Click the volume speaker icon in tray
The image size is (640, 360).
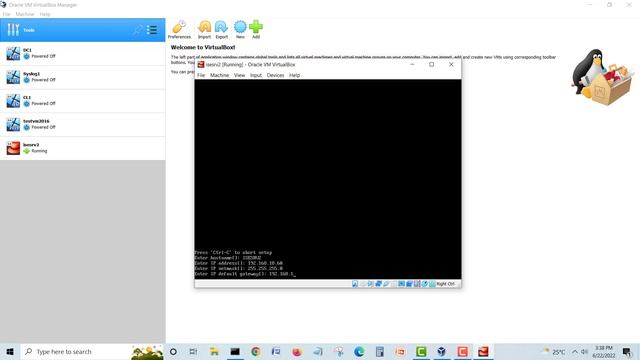(x=584, y=351)
